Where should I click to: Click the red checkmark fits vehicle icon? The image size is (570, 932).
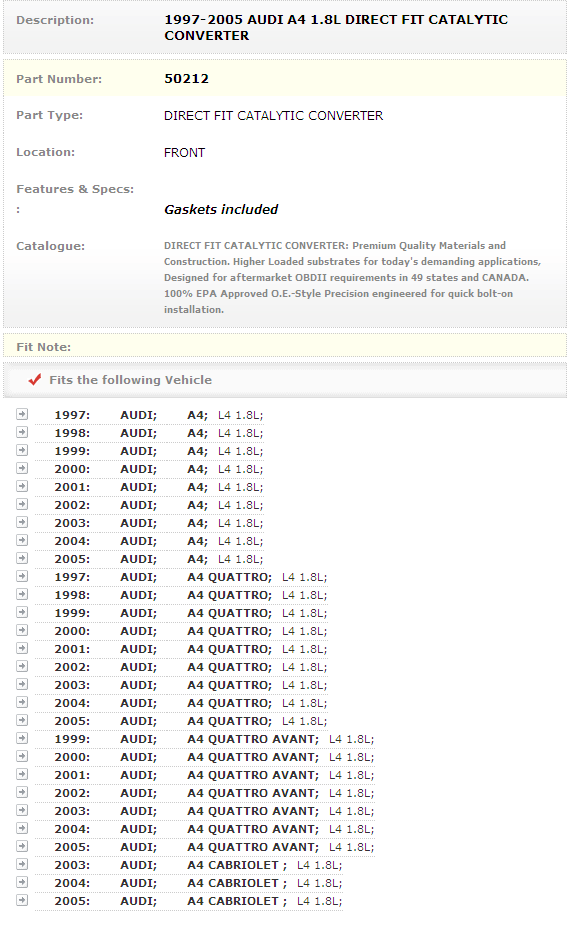[x=35, y=379]
